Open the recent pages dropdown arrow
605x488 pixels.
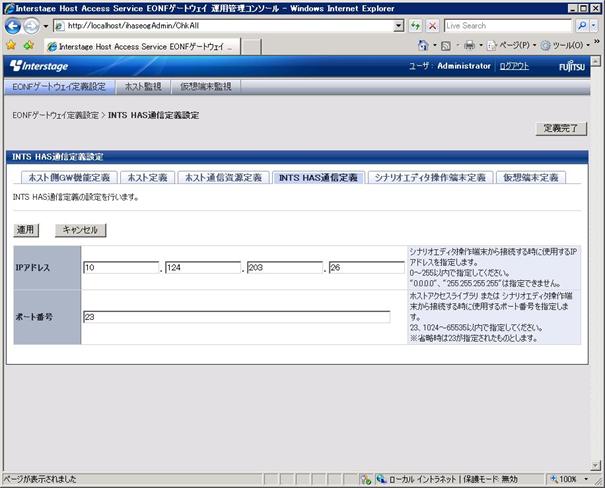[x=46, y=26]
